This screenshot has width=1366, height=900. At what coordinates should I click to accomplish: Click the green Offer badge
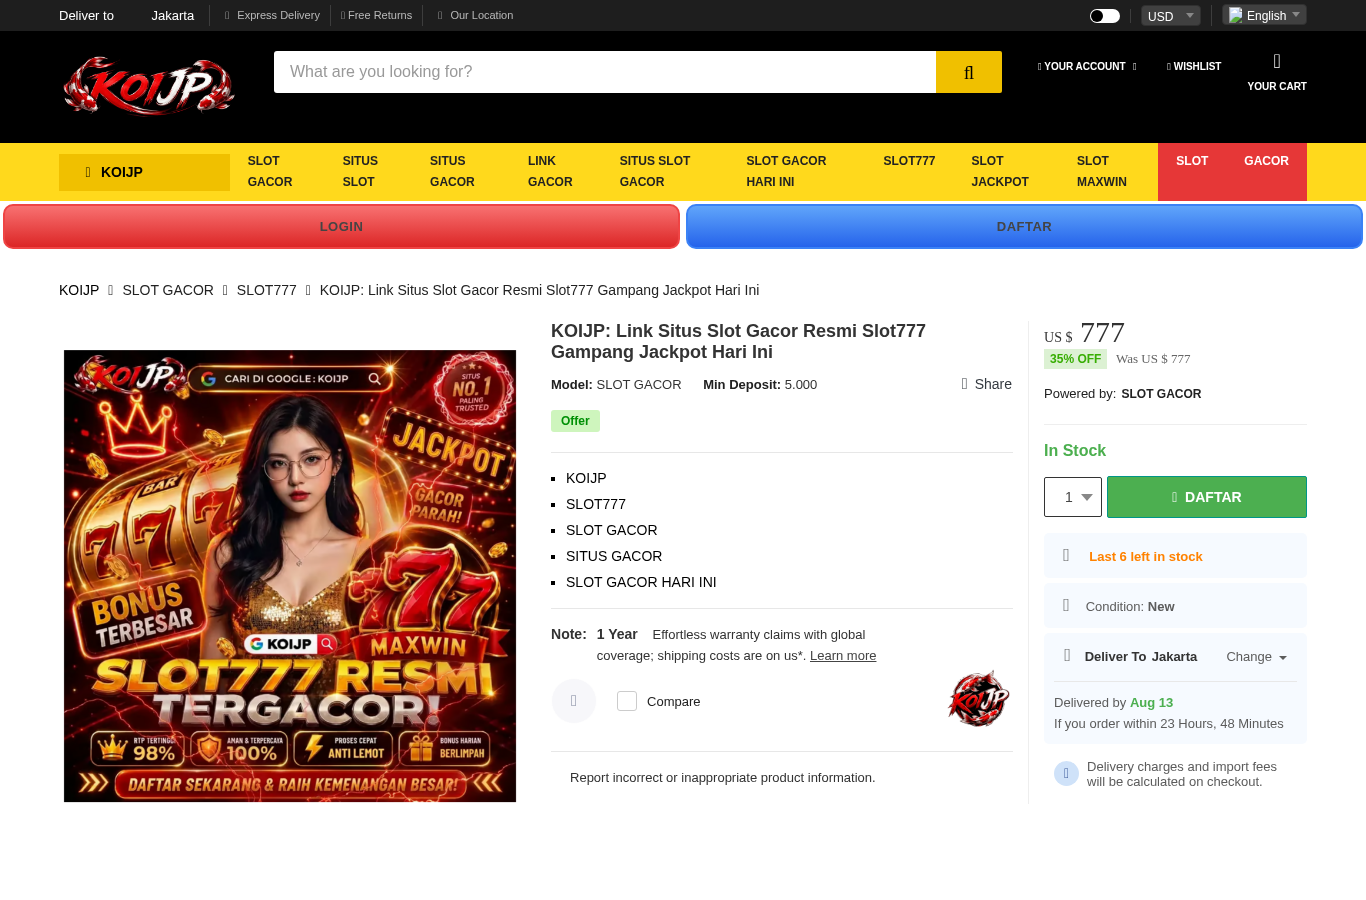[575, 421]
